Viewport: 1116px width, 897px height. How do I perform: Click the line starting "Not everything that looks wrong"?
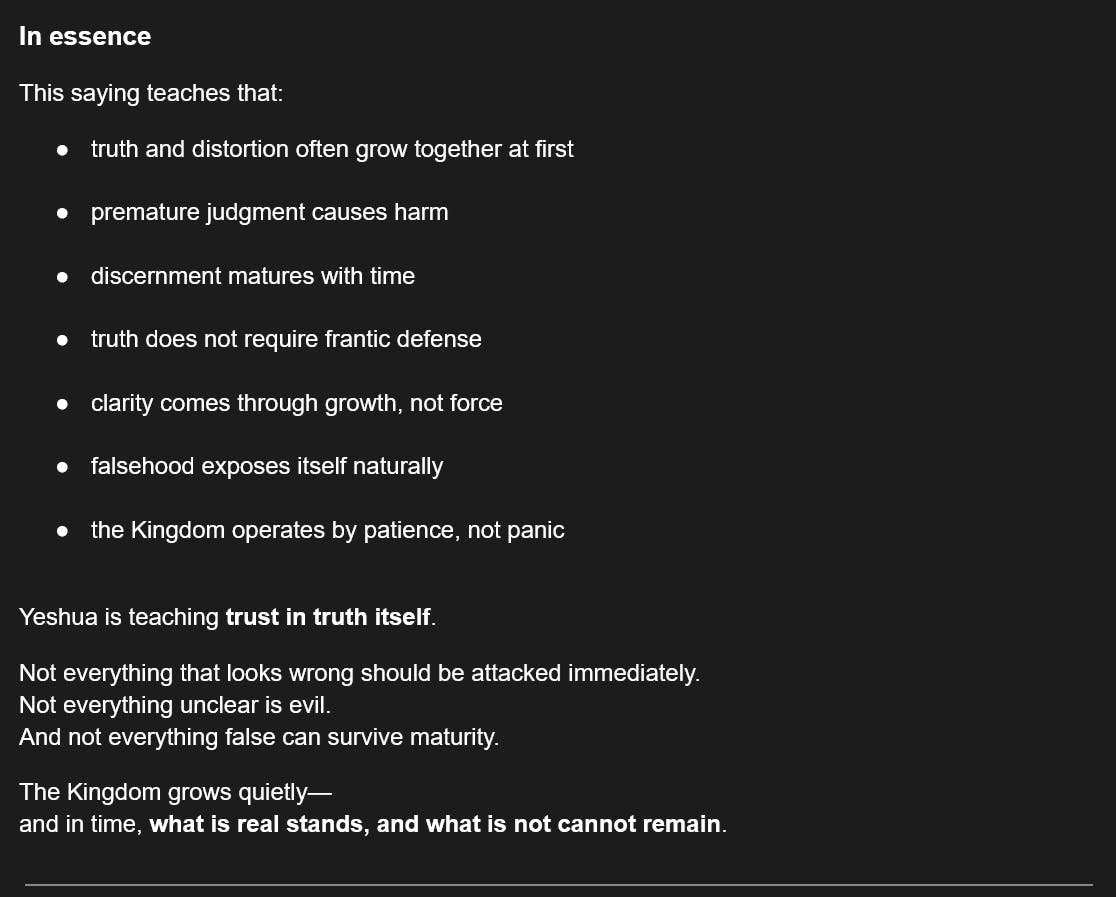[359, 674]
